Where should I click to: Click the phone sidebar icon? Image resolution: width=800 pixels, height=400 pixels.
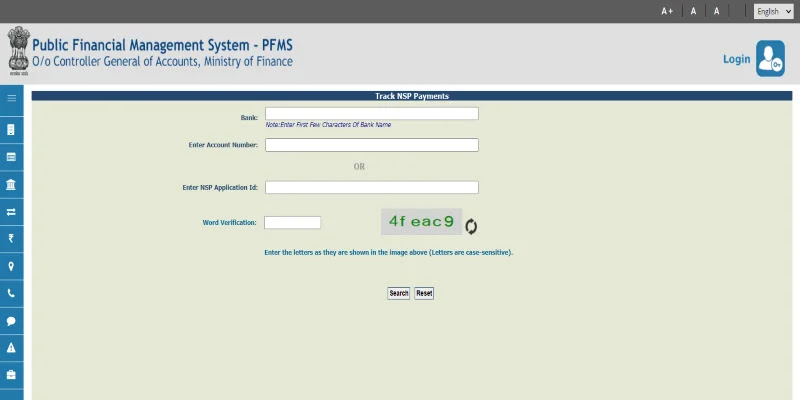click(11, 293)
